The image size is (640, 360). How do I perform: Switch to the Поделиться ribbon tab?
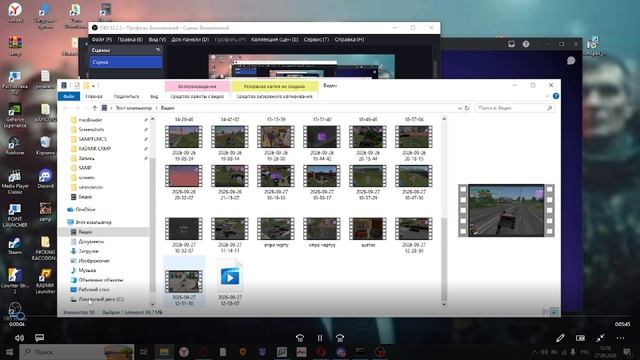click(x=127, y=96)
